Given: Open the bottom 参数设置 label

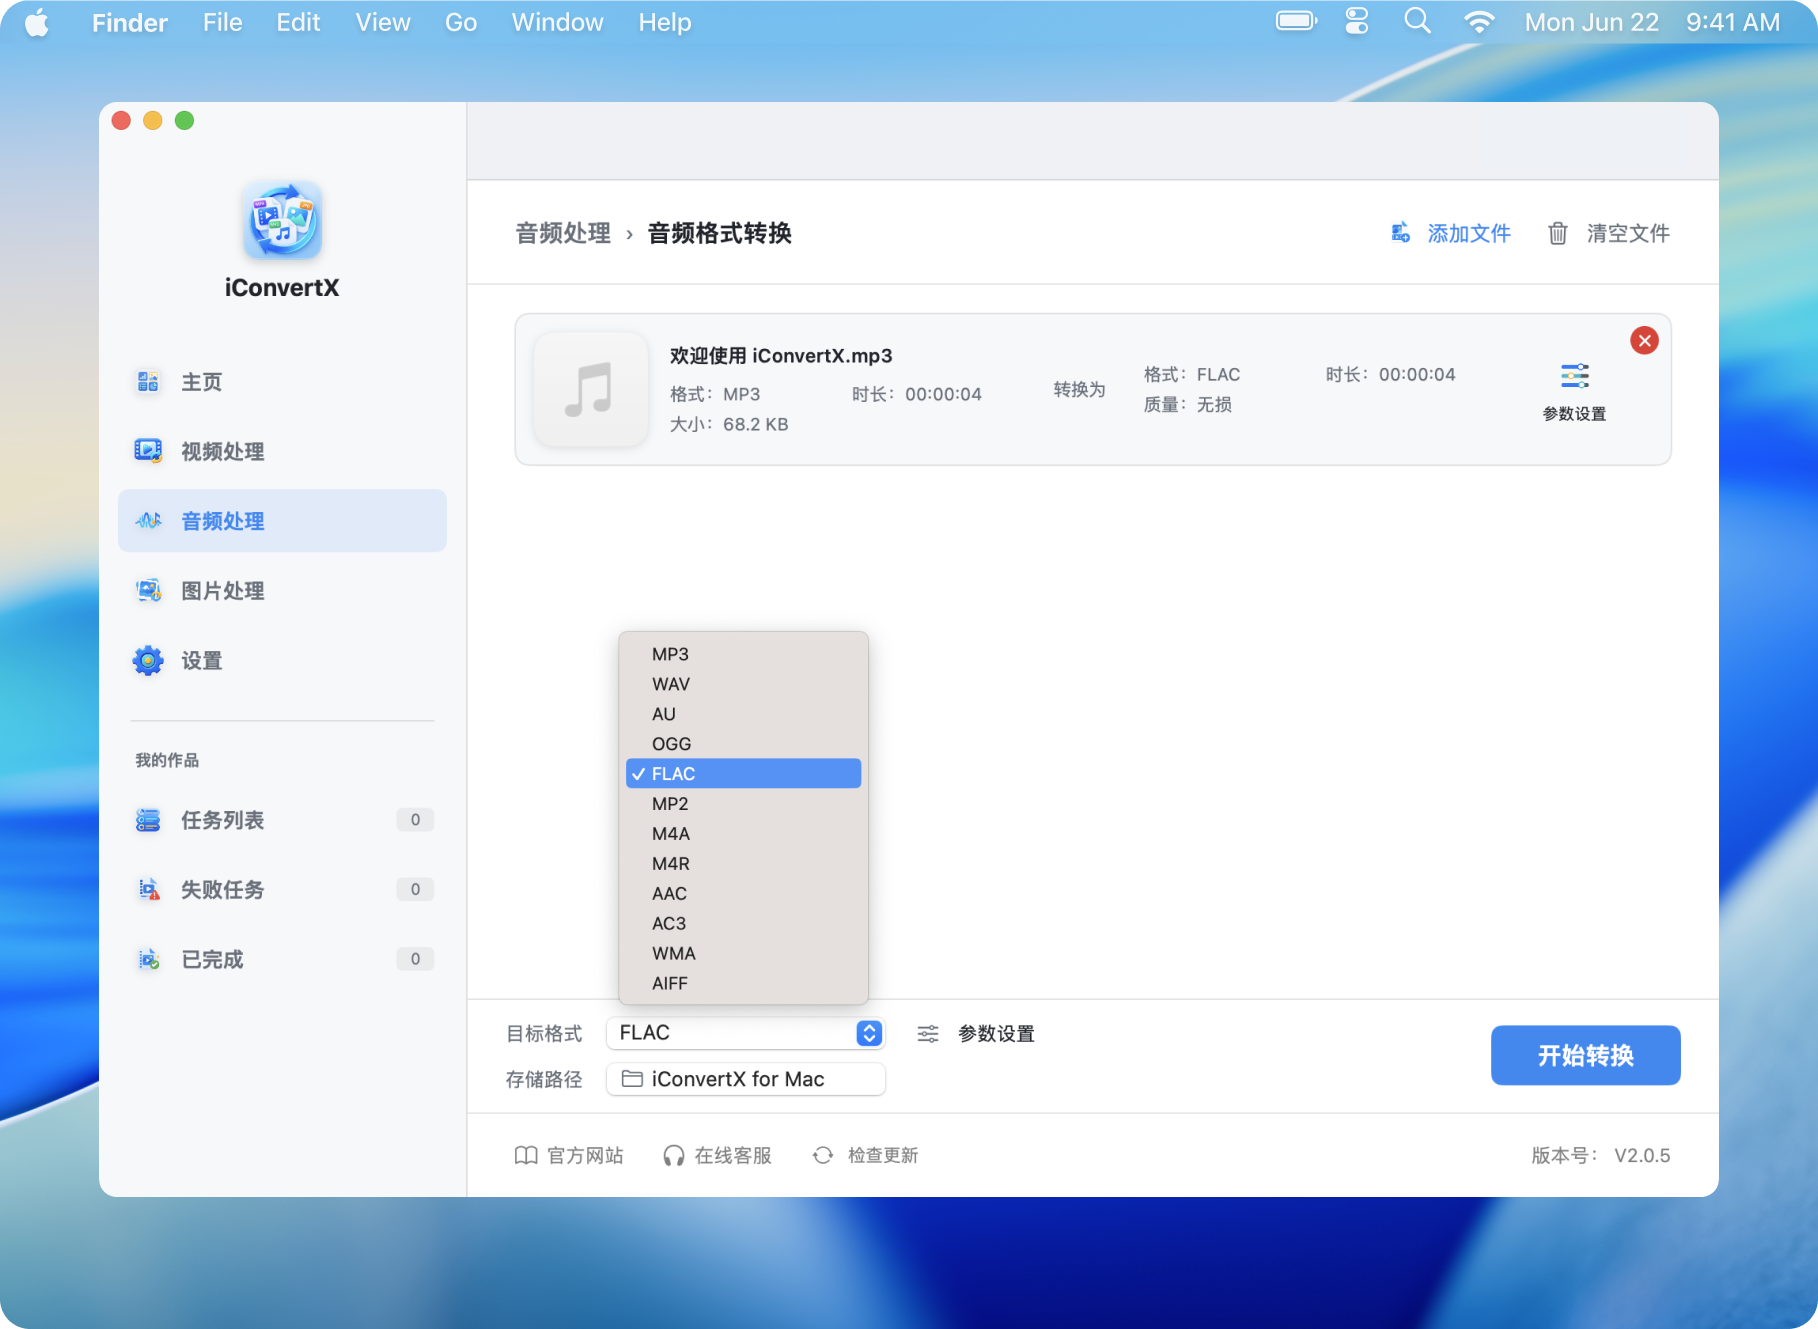Looking at the screenshot, I should 996,1034.
